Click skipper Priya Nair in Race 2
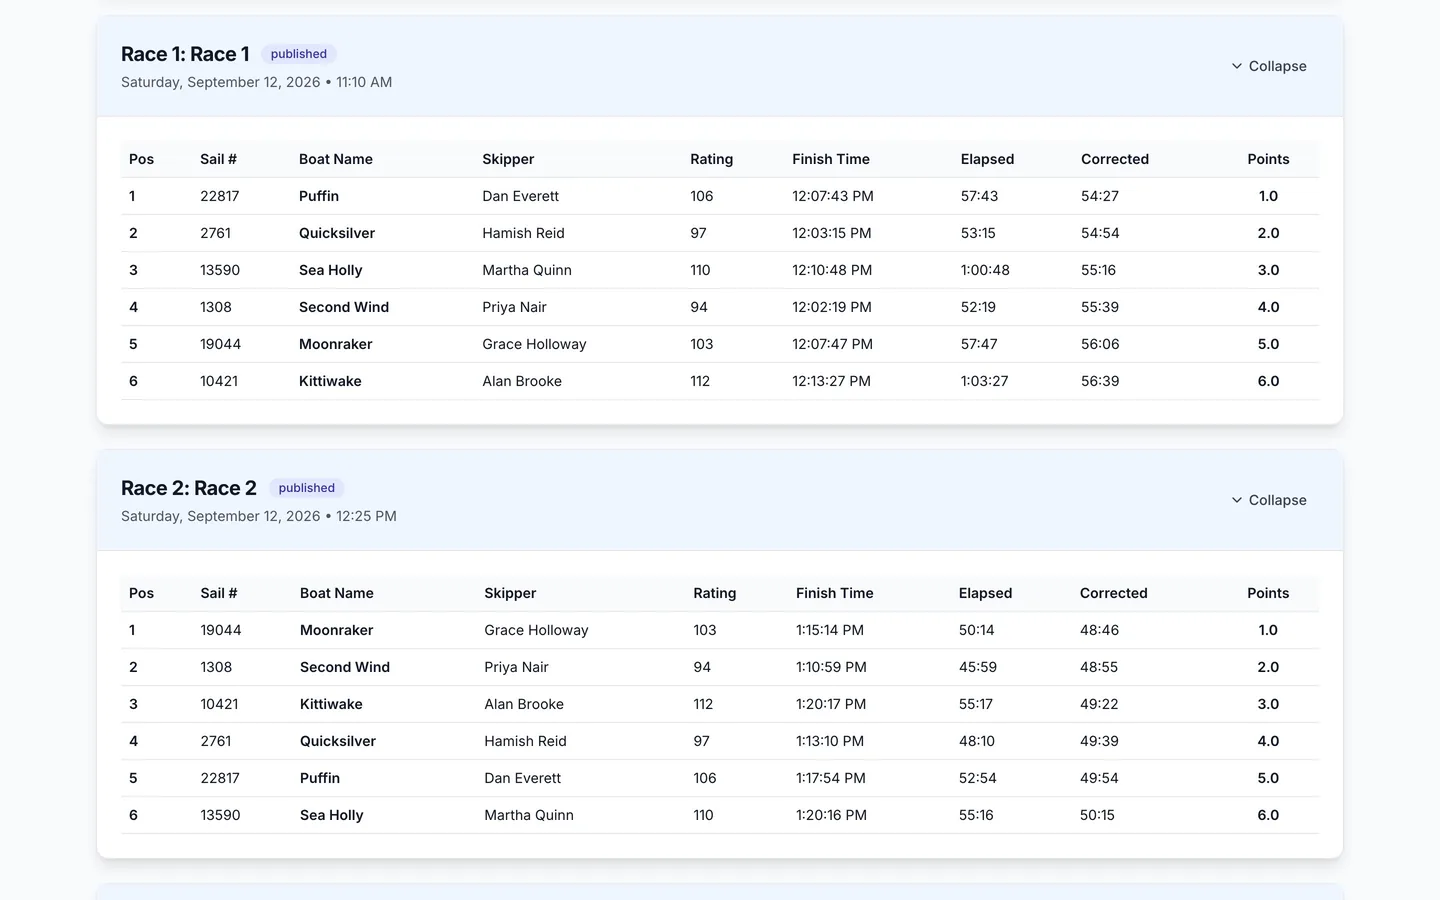 (516, 667)
